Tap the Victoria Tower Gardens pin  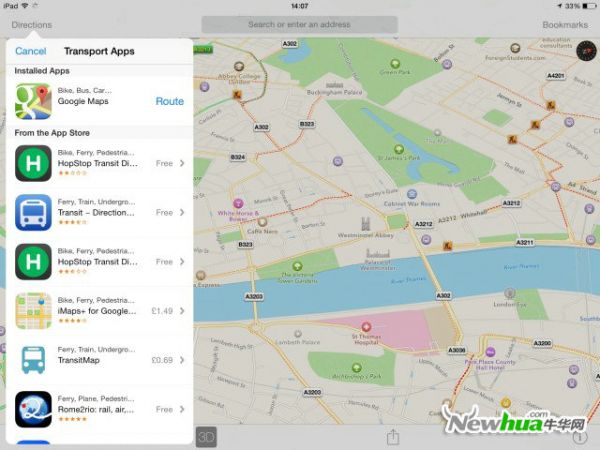click(297, 266)
